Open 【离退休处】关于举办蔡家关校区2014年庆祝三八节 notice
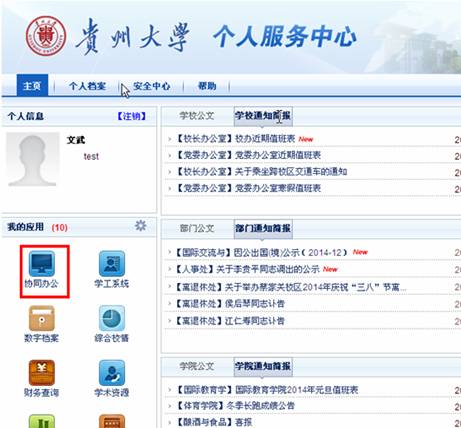The width and height of the screenshot is (461, 428). tap(291, 287)
